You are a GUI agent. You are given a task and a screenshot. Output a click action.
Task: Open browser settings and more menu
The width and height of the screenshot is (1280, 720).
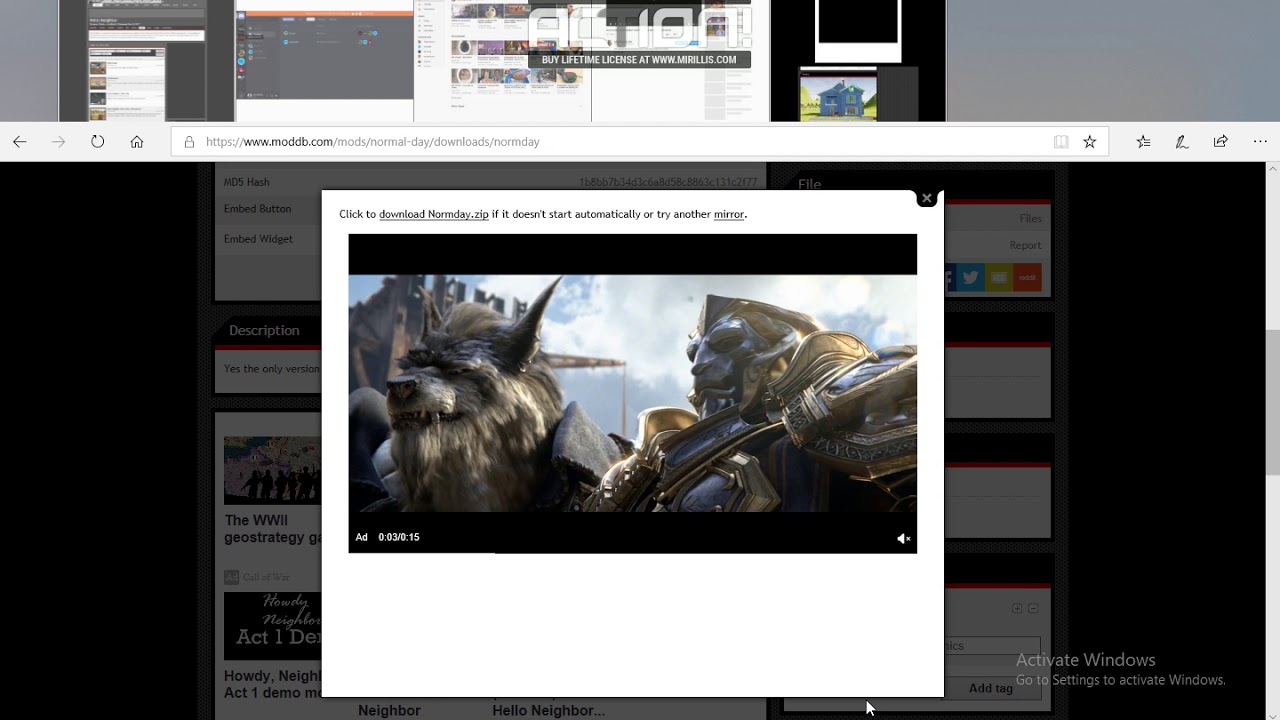(1262, 142)
